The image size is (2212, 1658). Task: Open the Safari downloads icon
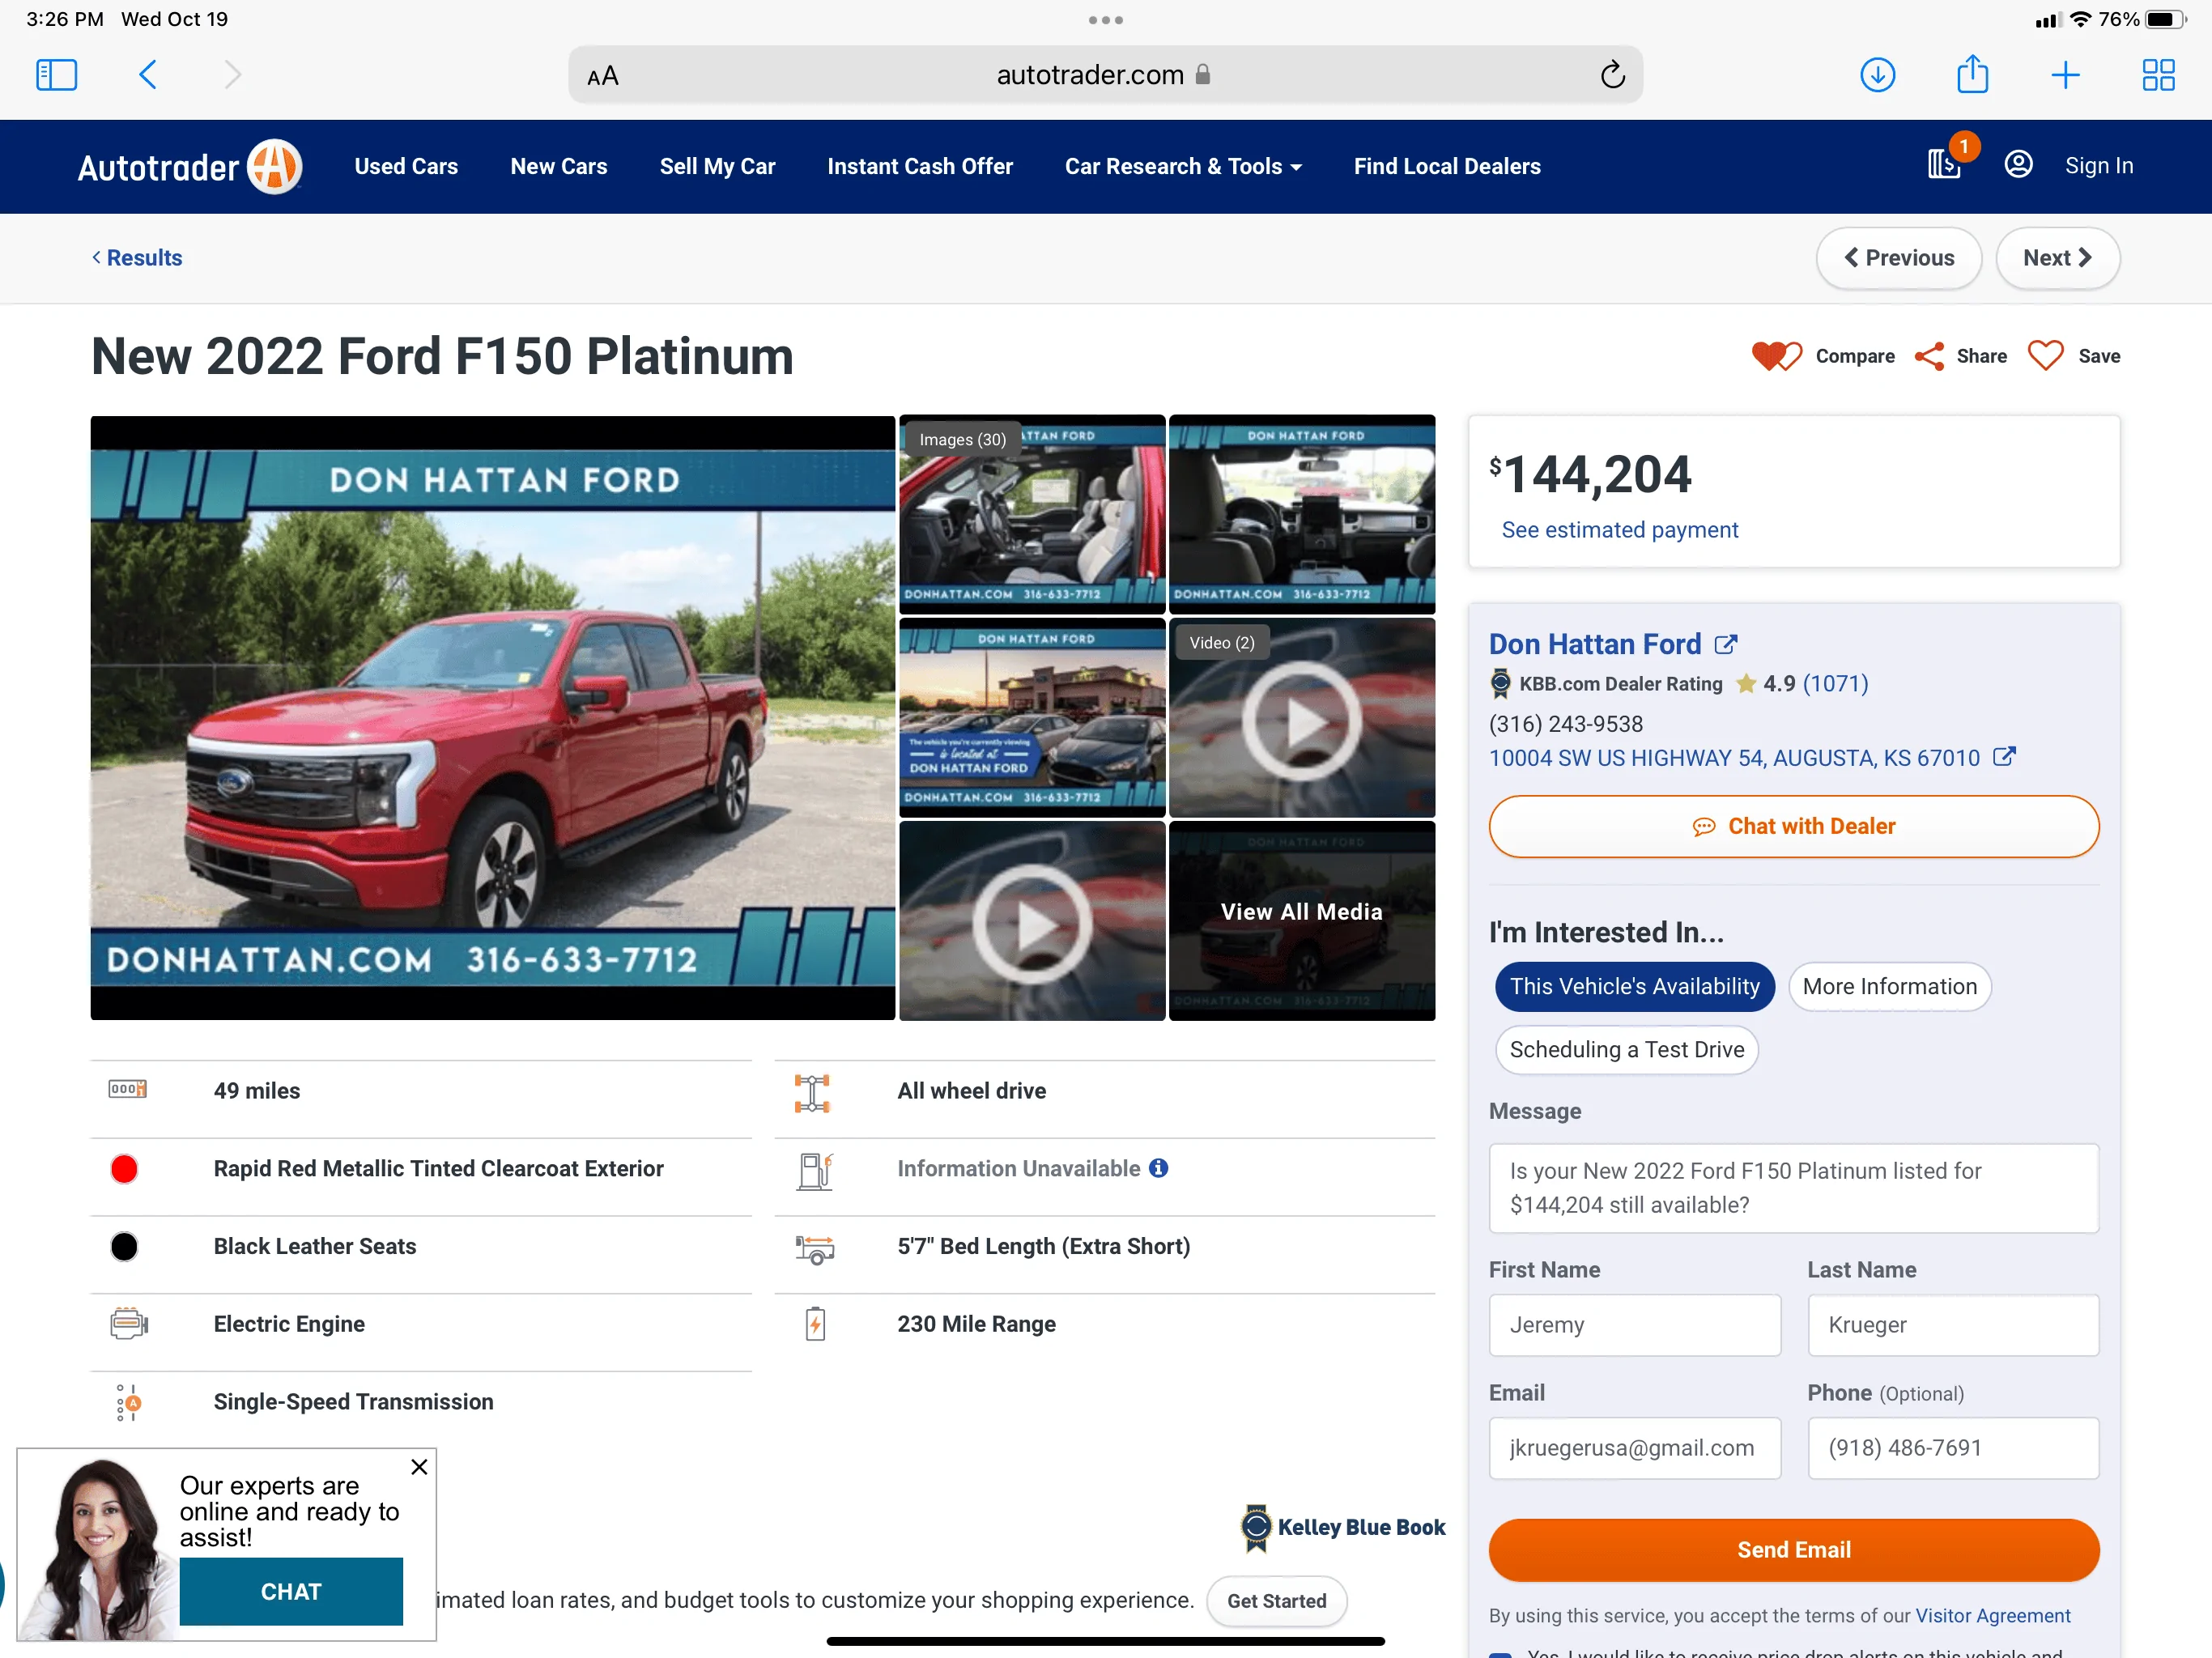(1877, 75)
